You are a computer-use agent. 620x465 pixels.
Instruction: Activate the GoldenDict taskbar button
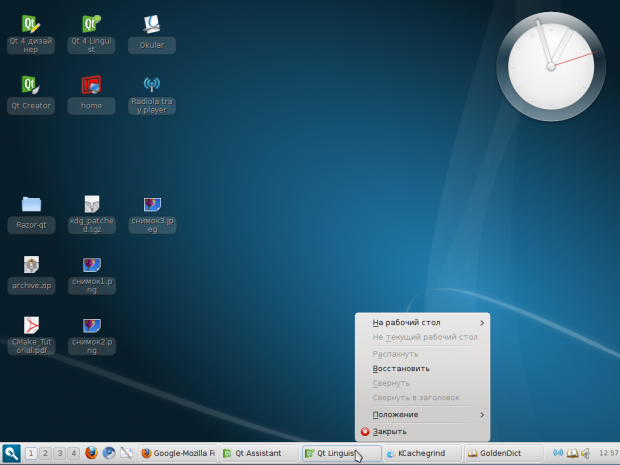point(504,453)
